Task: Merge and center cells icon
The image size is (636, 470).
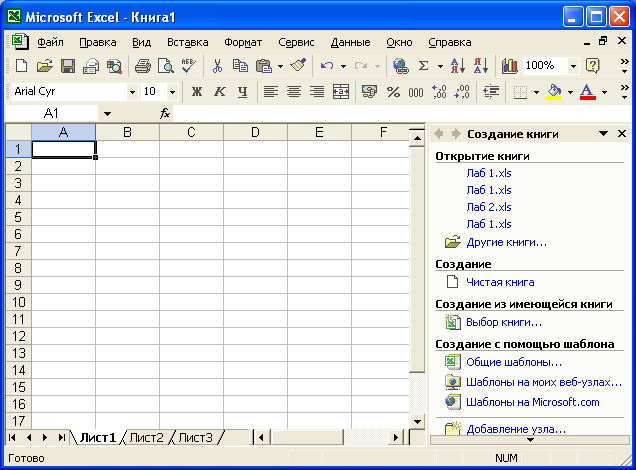Action: pyautogui.click(x=341, y=92)
